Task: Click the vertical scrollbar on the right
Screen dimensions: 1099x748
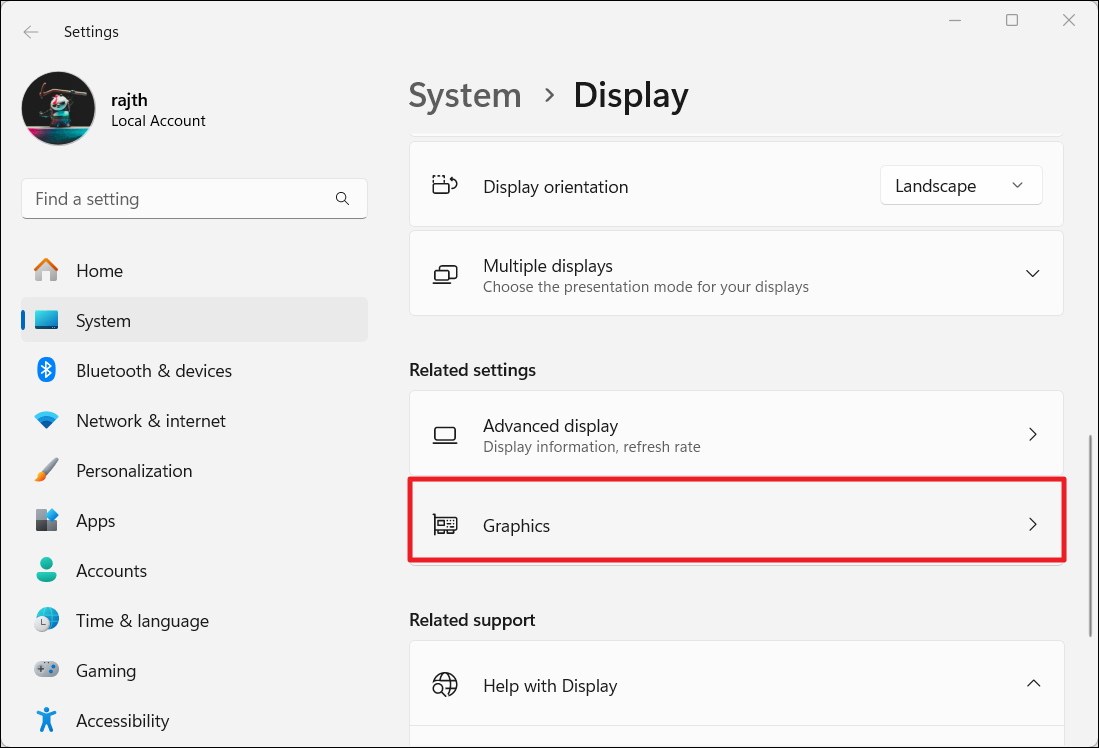Action: [x=1090, y=535]
